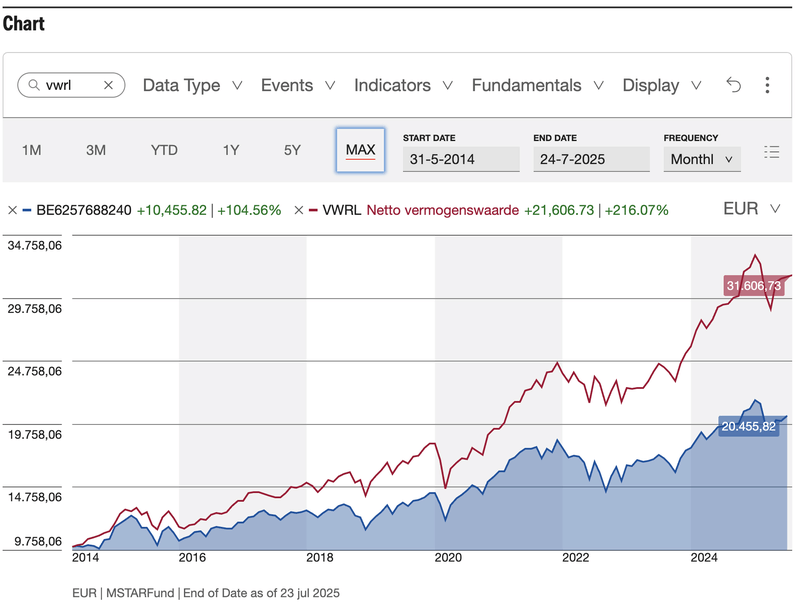The width and height of the screenshot is (800, 605).
Task: Remove the VWRL series from chart
Action: pos(299,210)
